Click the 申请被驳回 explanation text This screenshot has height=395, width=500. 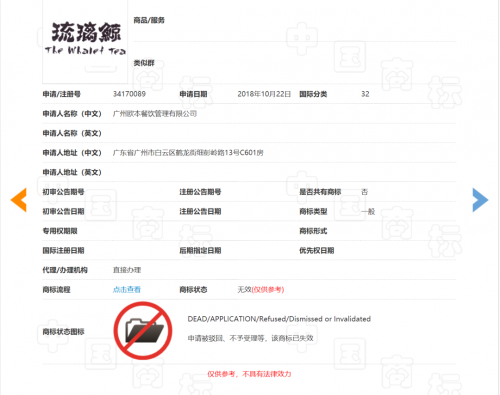(250, 338)
